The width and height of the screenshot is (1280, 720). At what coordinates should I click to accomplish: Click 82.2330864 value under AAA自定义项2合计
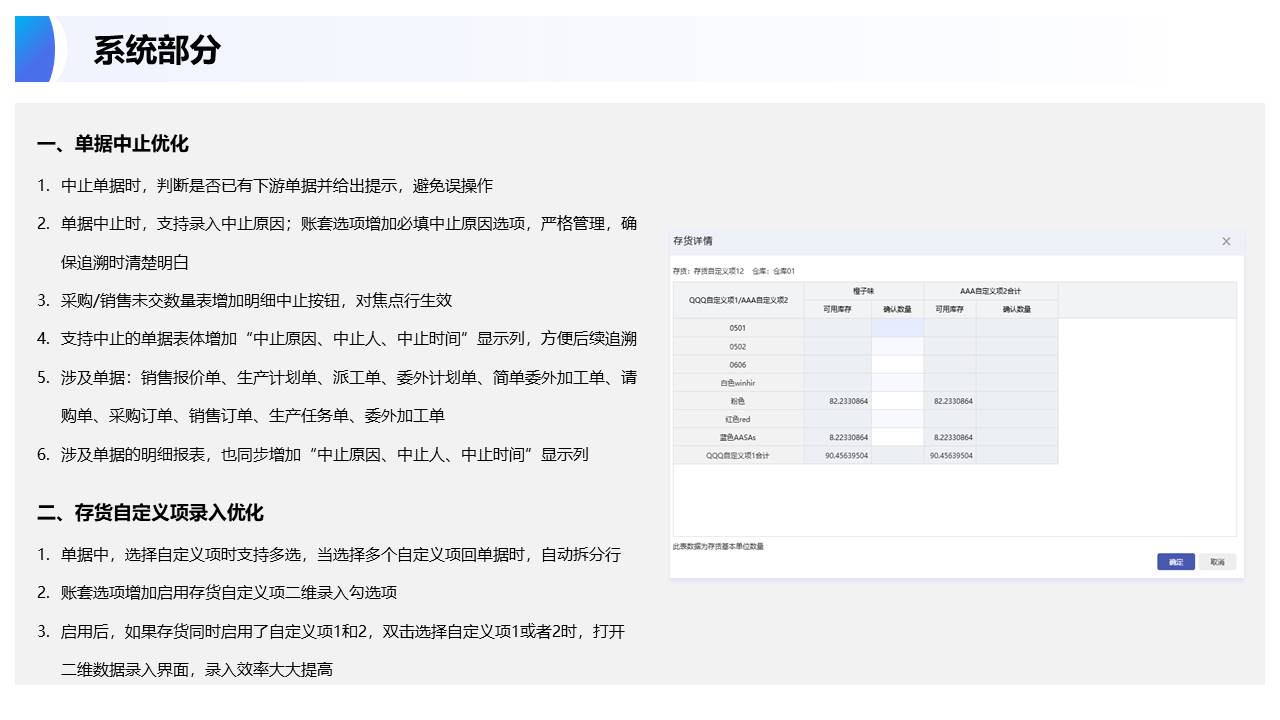pos(953,401)
